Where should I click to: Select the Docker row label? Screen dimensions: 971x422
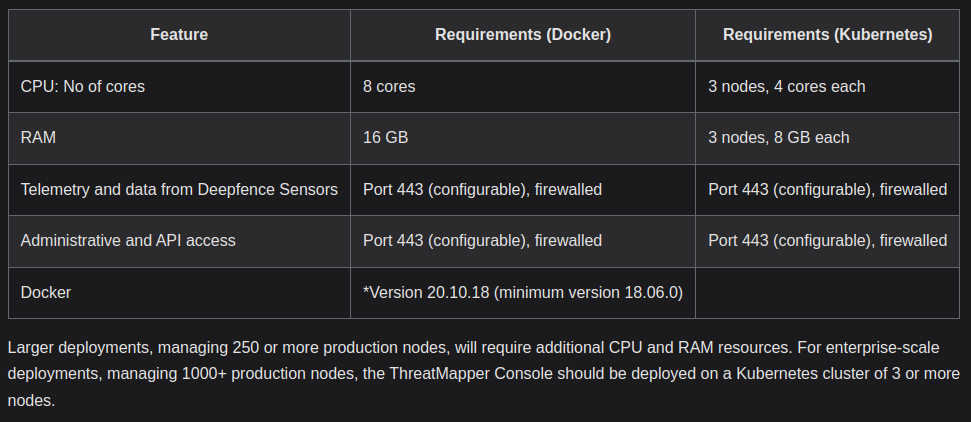[179, 292]
